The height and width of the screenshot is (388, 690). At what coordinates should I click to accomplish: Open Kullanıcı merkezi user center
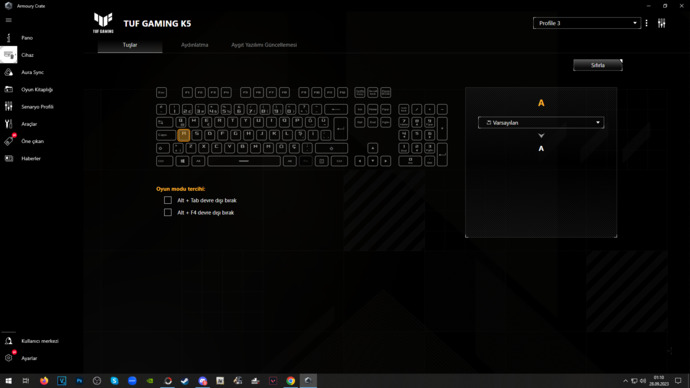pyautogui.click(x=40, y=341)
